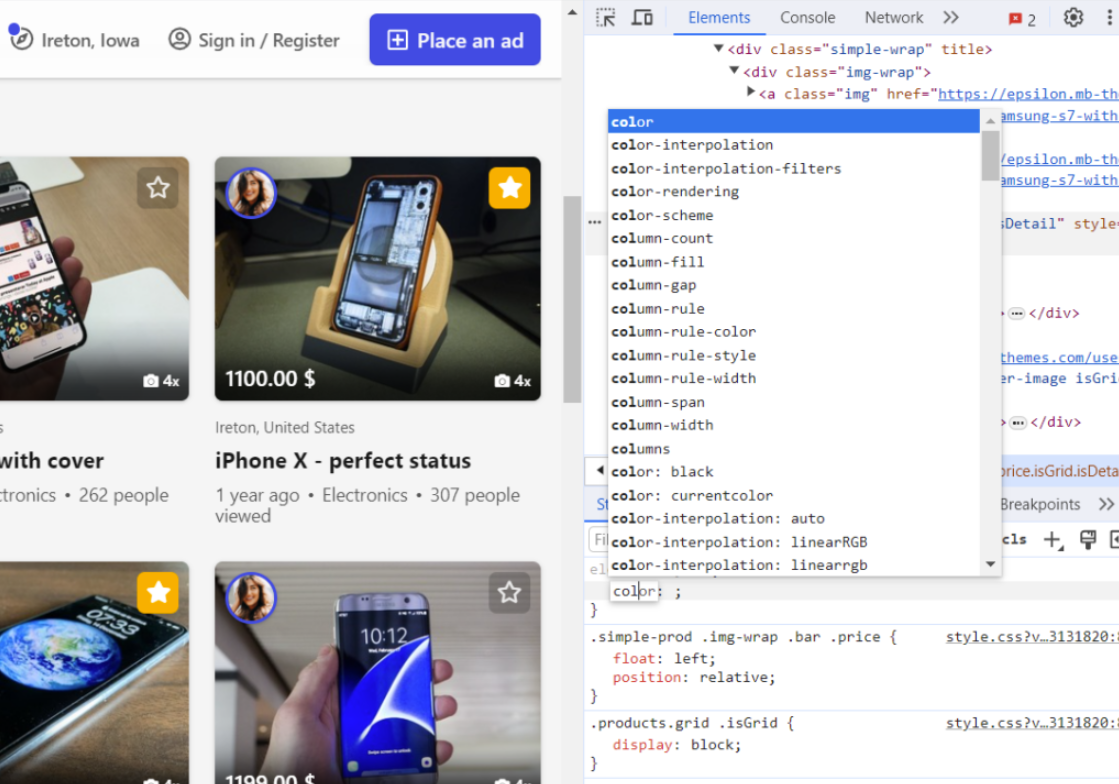
Task: Open the Elements tab
Action: (x=719, y=17)
